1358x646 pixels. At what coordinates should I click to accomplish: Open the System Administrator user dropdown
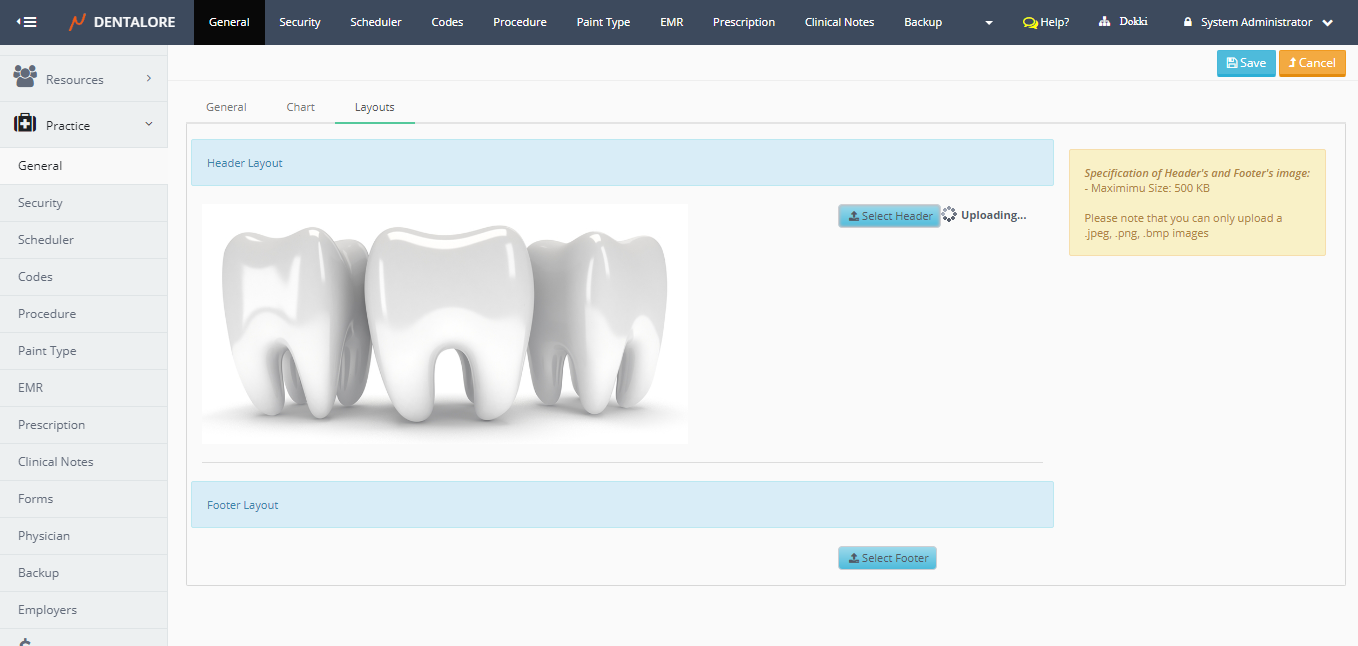point(1327,23)
